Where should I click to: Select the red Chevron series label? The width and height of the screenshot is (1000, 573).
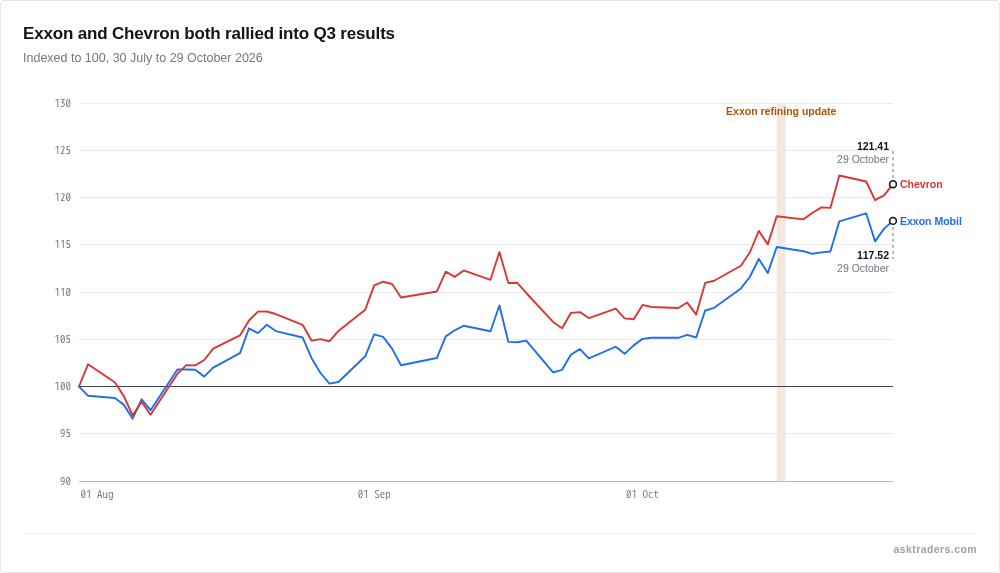921,184
